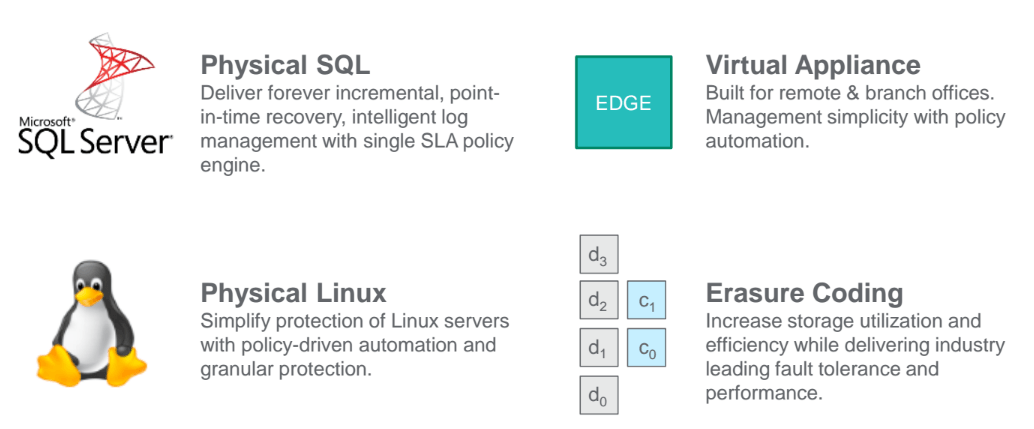This screenshot has height=429, width=1034.
Task: Click the Physical Linux heading
Action: [x=293, y=293]
